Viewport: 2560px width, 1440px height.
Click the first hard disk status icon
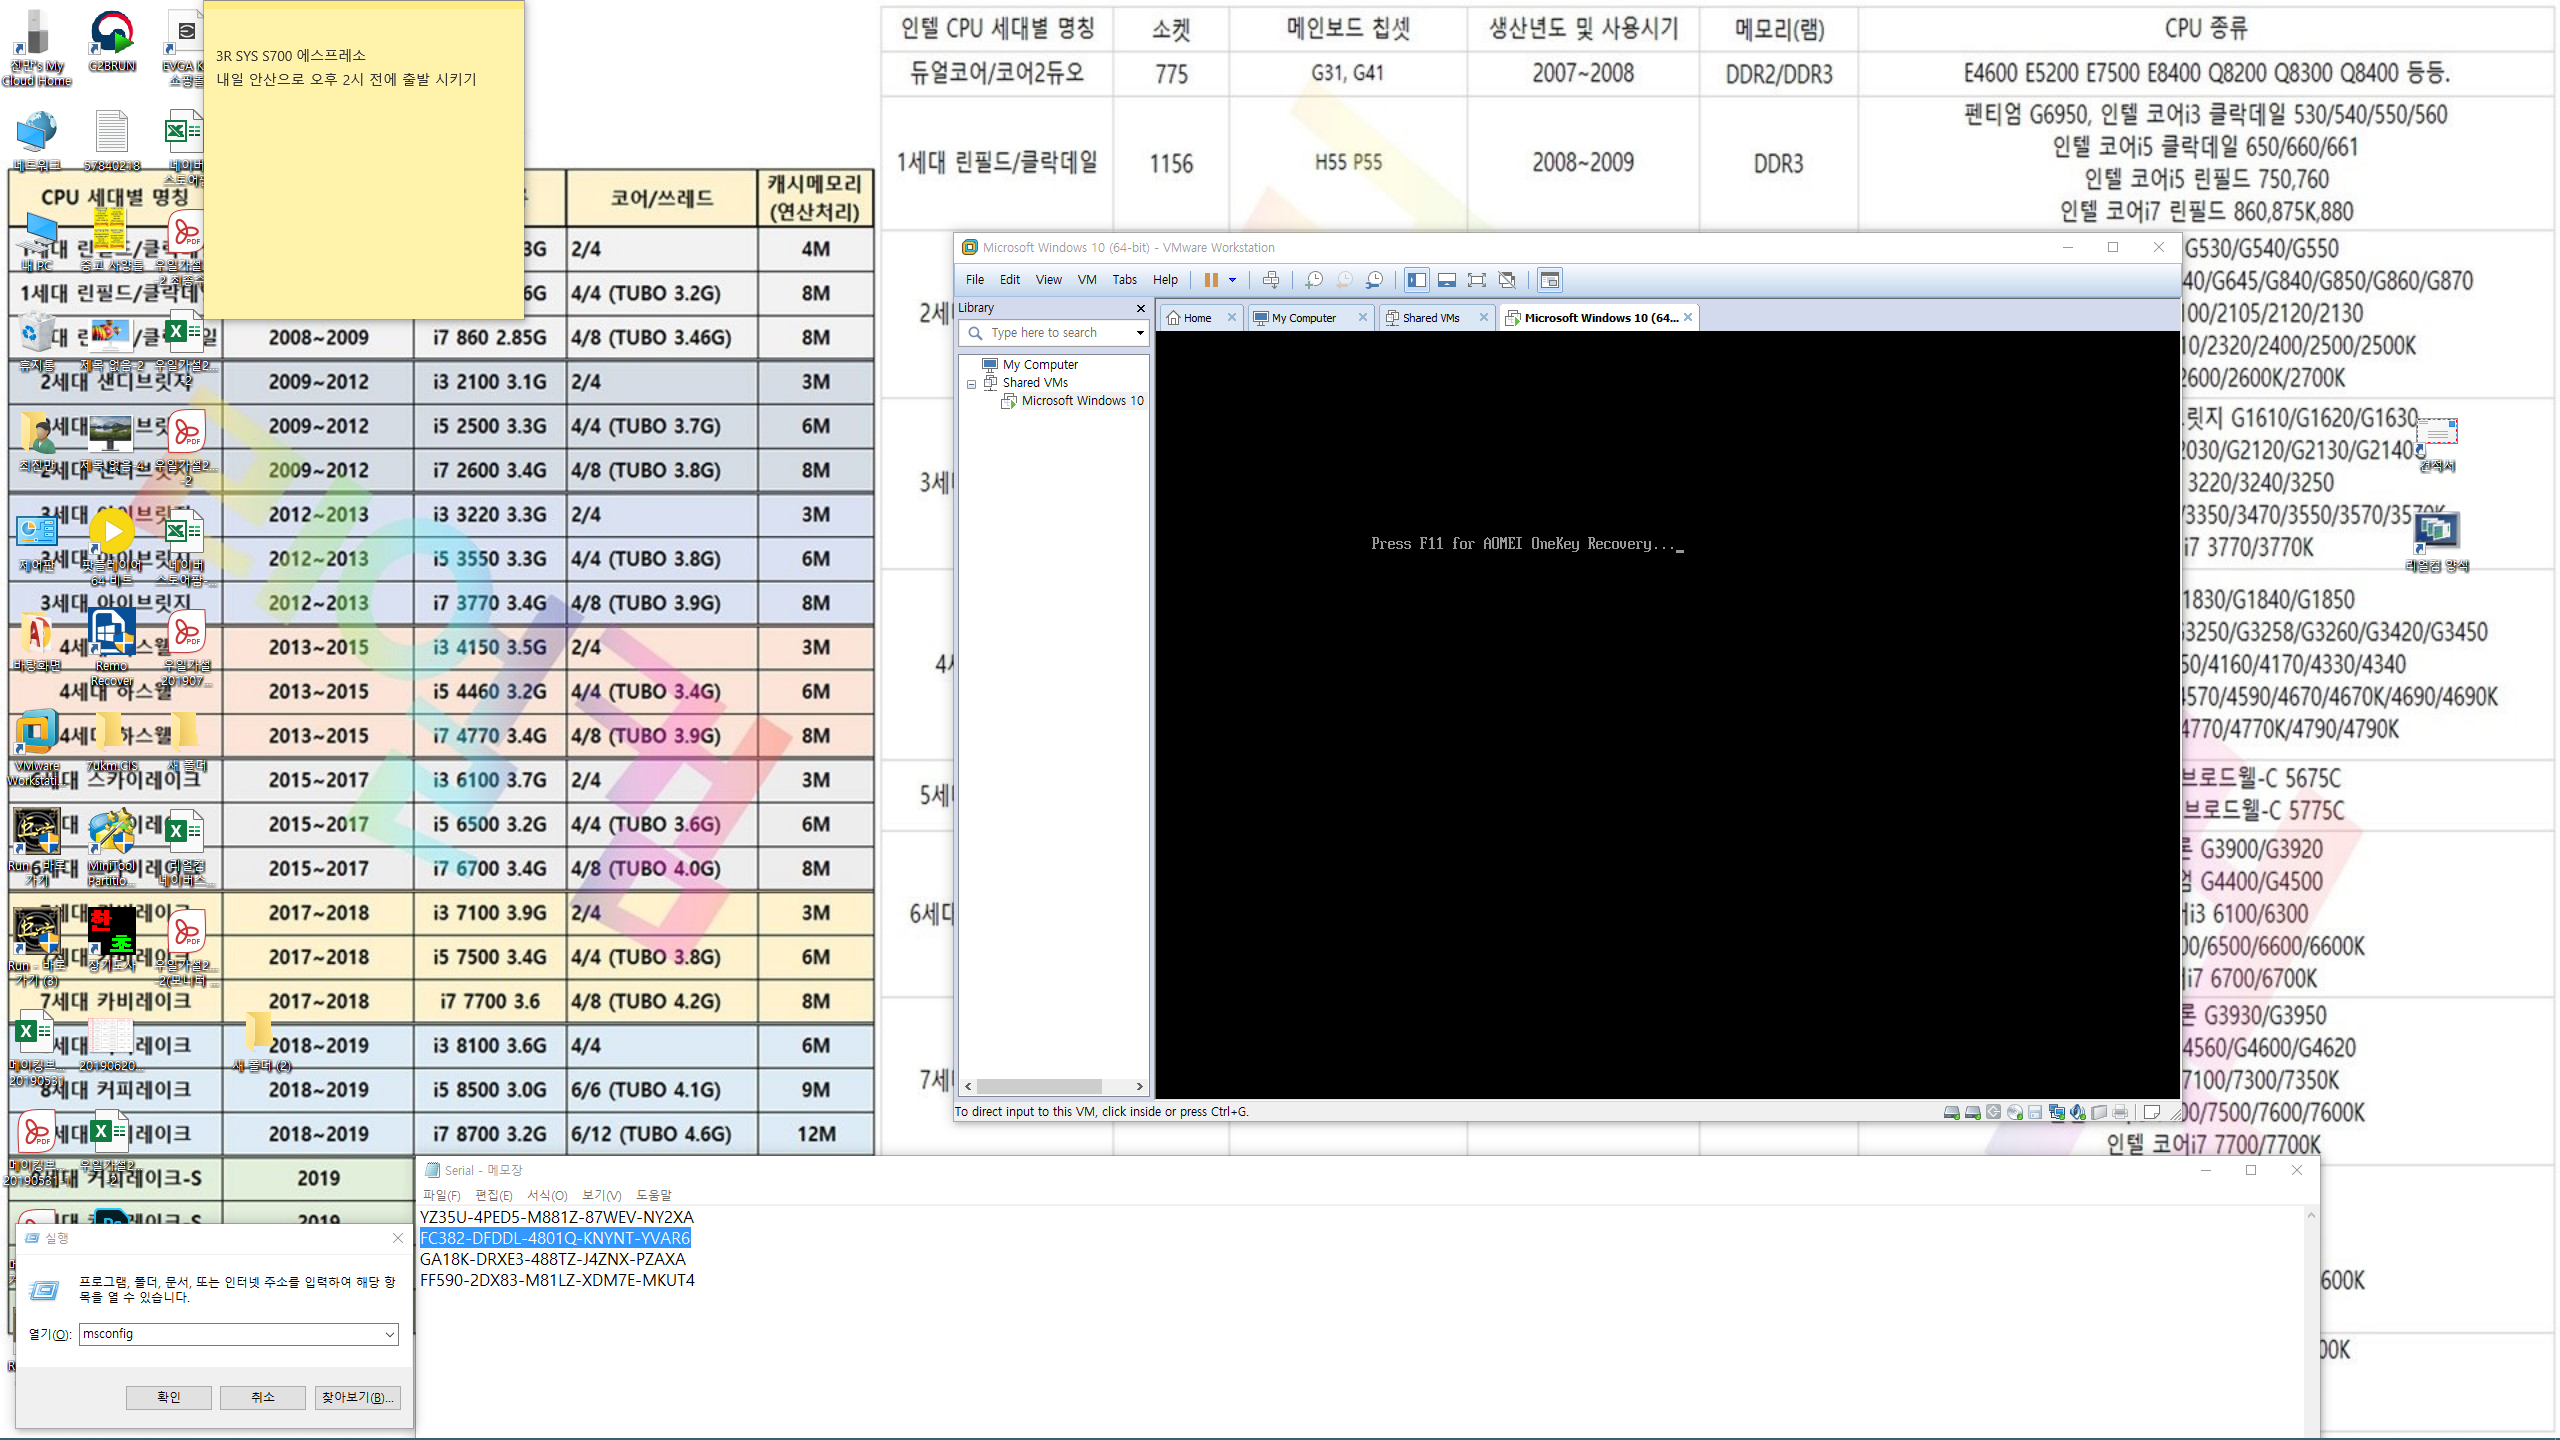[1951, 1112]
